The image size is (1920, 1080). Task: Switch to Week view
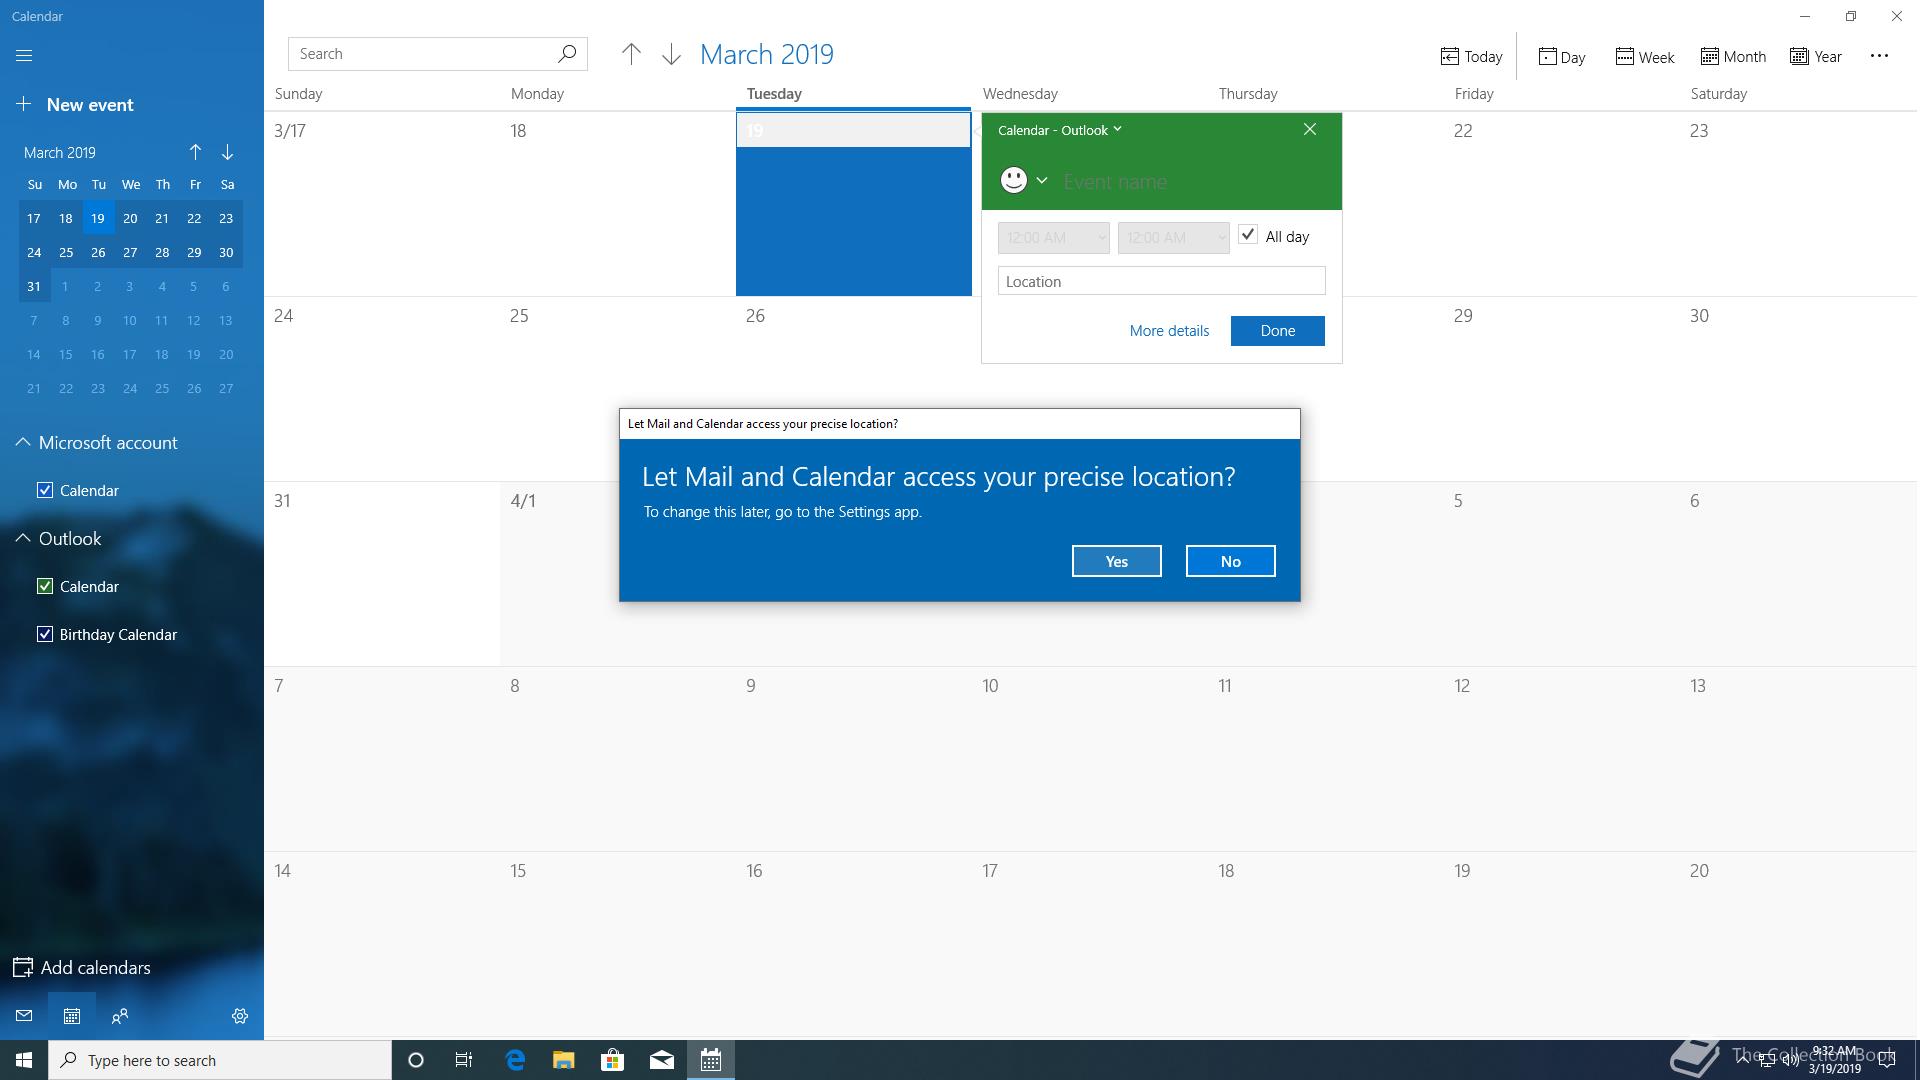pos(1644,56)
